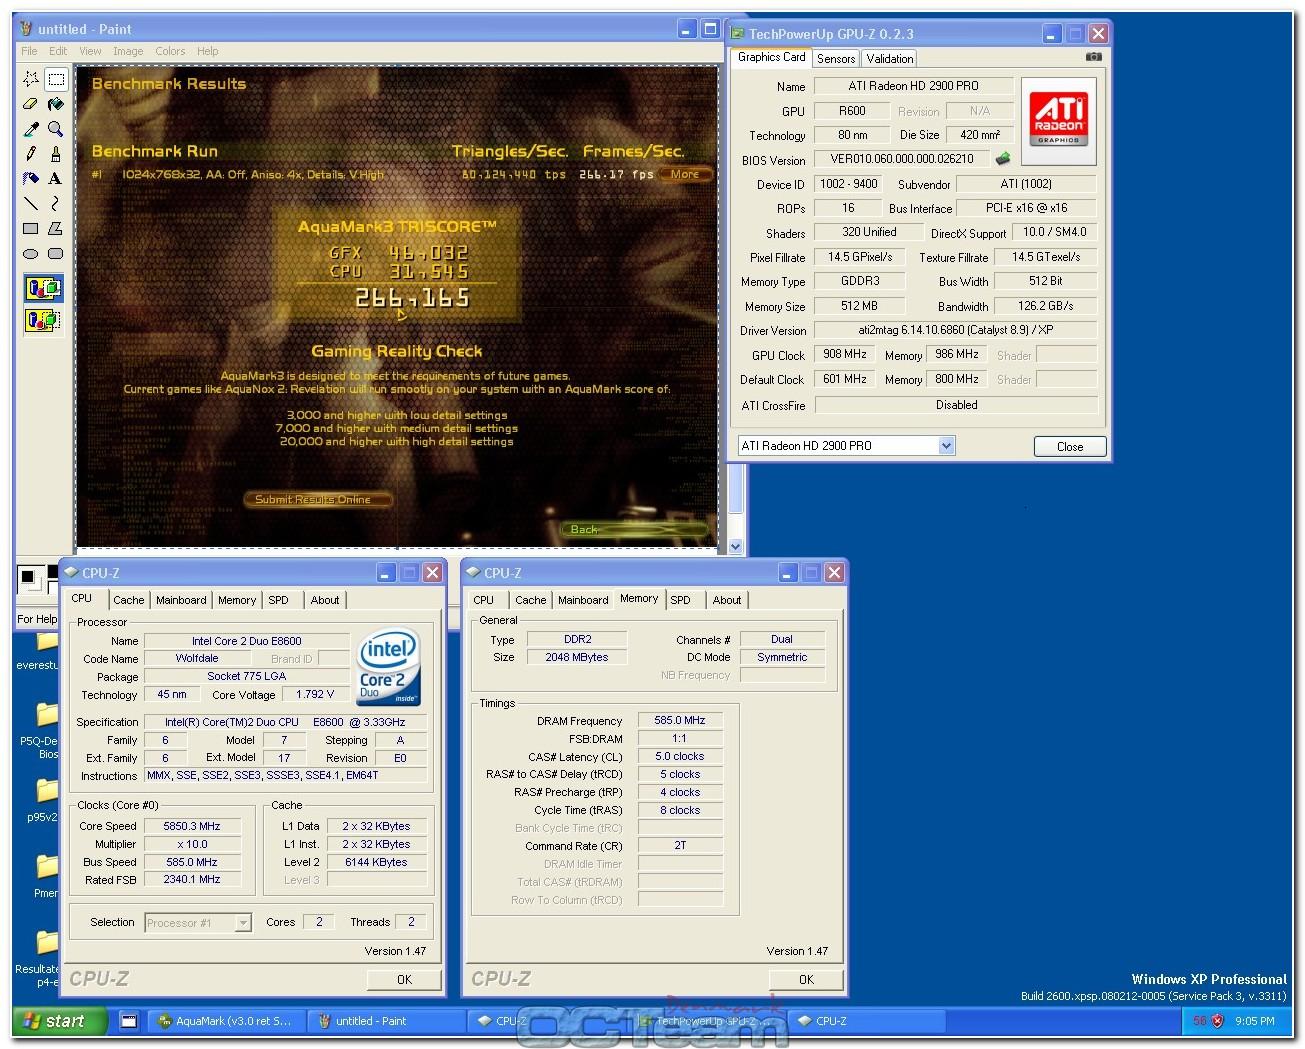Click the Close button in GPU-Z
Viewport: 1305px width, 1049px height.
(1070, 447)
